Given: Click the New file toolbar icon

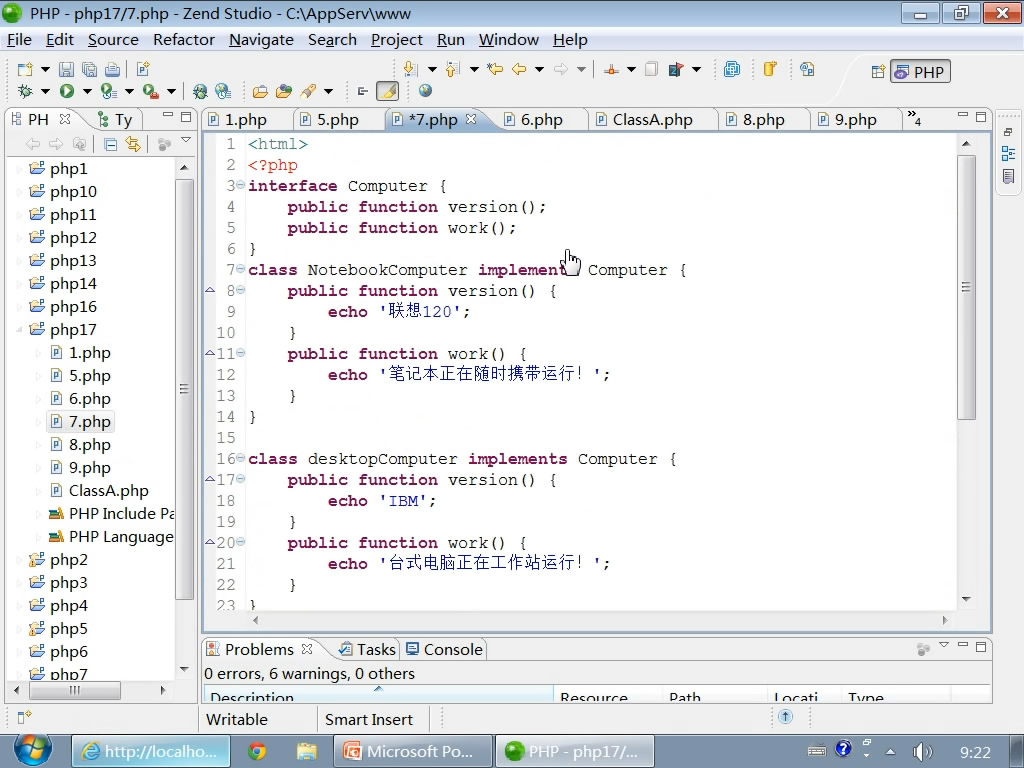Looking at the screenshot, I should coord(25,69).
